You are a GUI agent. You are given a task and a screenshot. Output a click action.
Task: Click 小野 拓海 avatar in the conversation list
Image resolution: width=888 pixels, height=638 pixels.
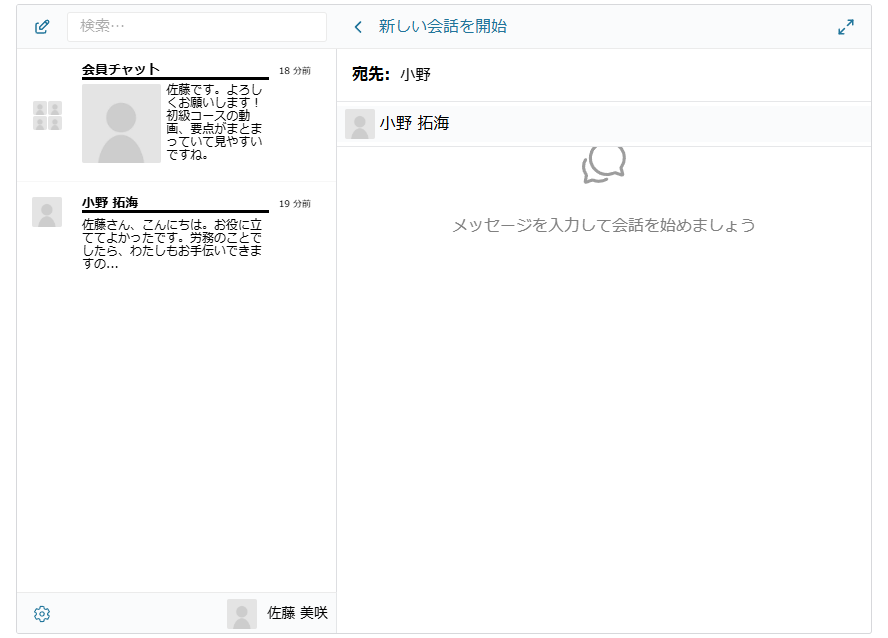(47, 212)
